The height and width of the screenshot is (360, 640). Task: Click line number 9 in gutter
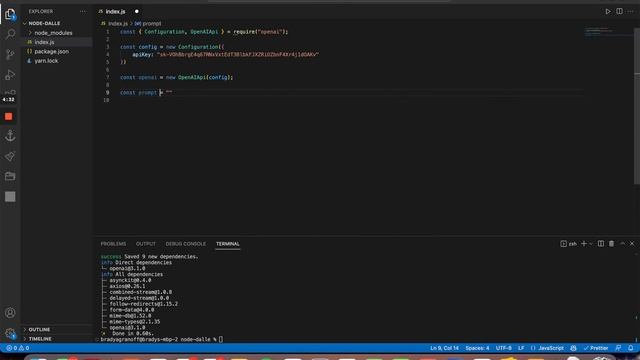107,93
